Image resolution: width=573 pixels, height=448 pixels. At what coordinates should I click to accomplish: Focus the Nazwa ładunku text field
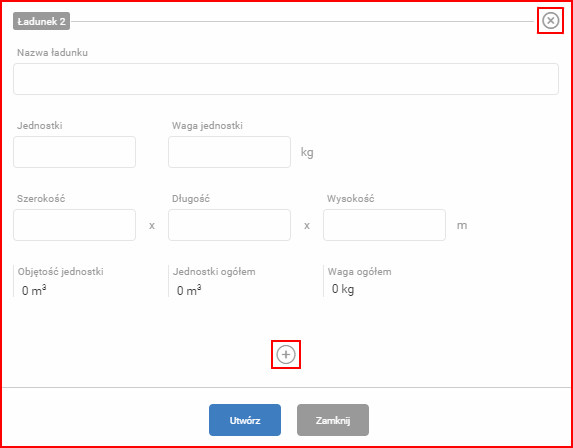[x=286, y=79]
